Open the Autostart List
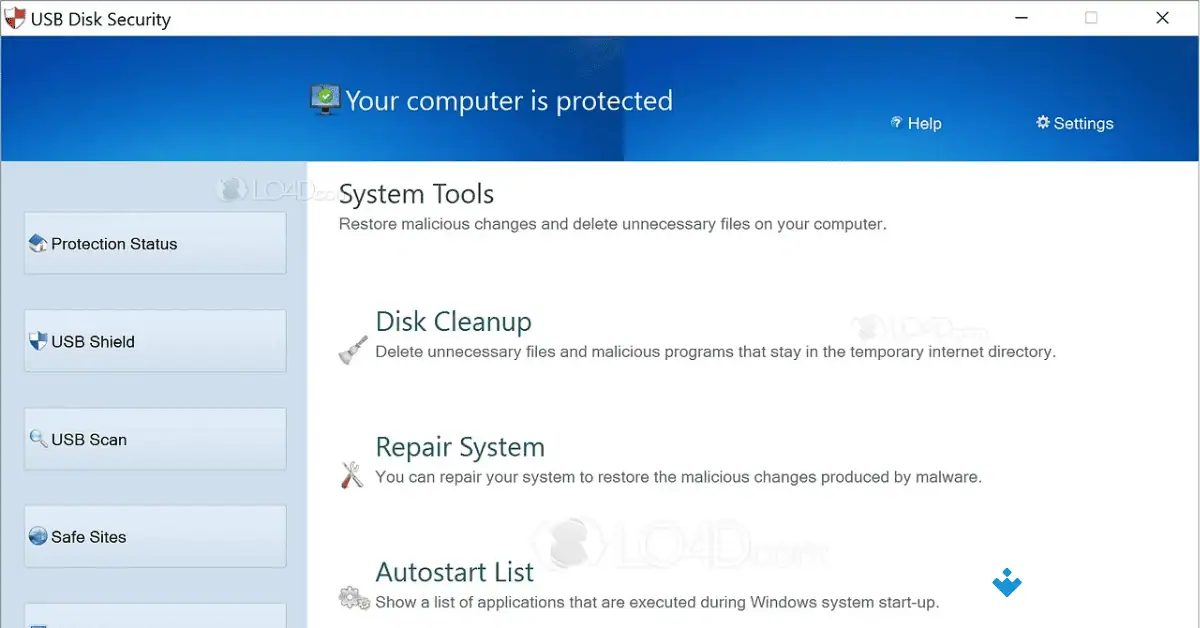This screenshot has height=628, width=1200. [x=454, y=571]
